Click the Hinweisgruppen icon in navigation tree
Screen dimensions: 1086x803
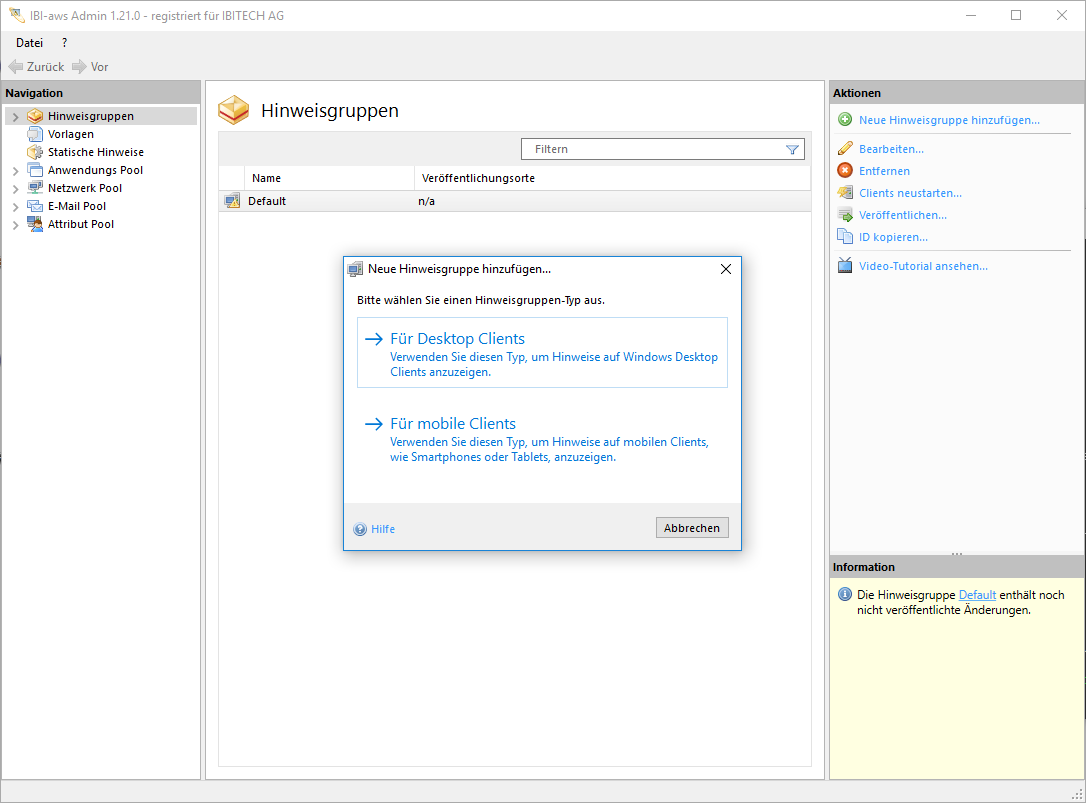point(35,116)
